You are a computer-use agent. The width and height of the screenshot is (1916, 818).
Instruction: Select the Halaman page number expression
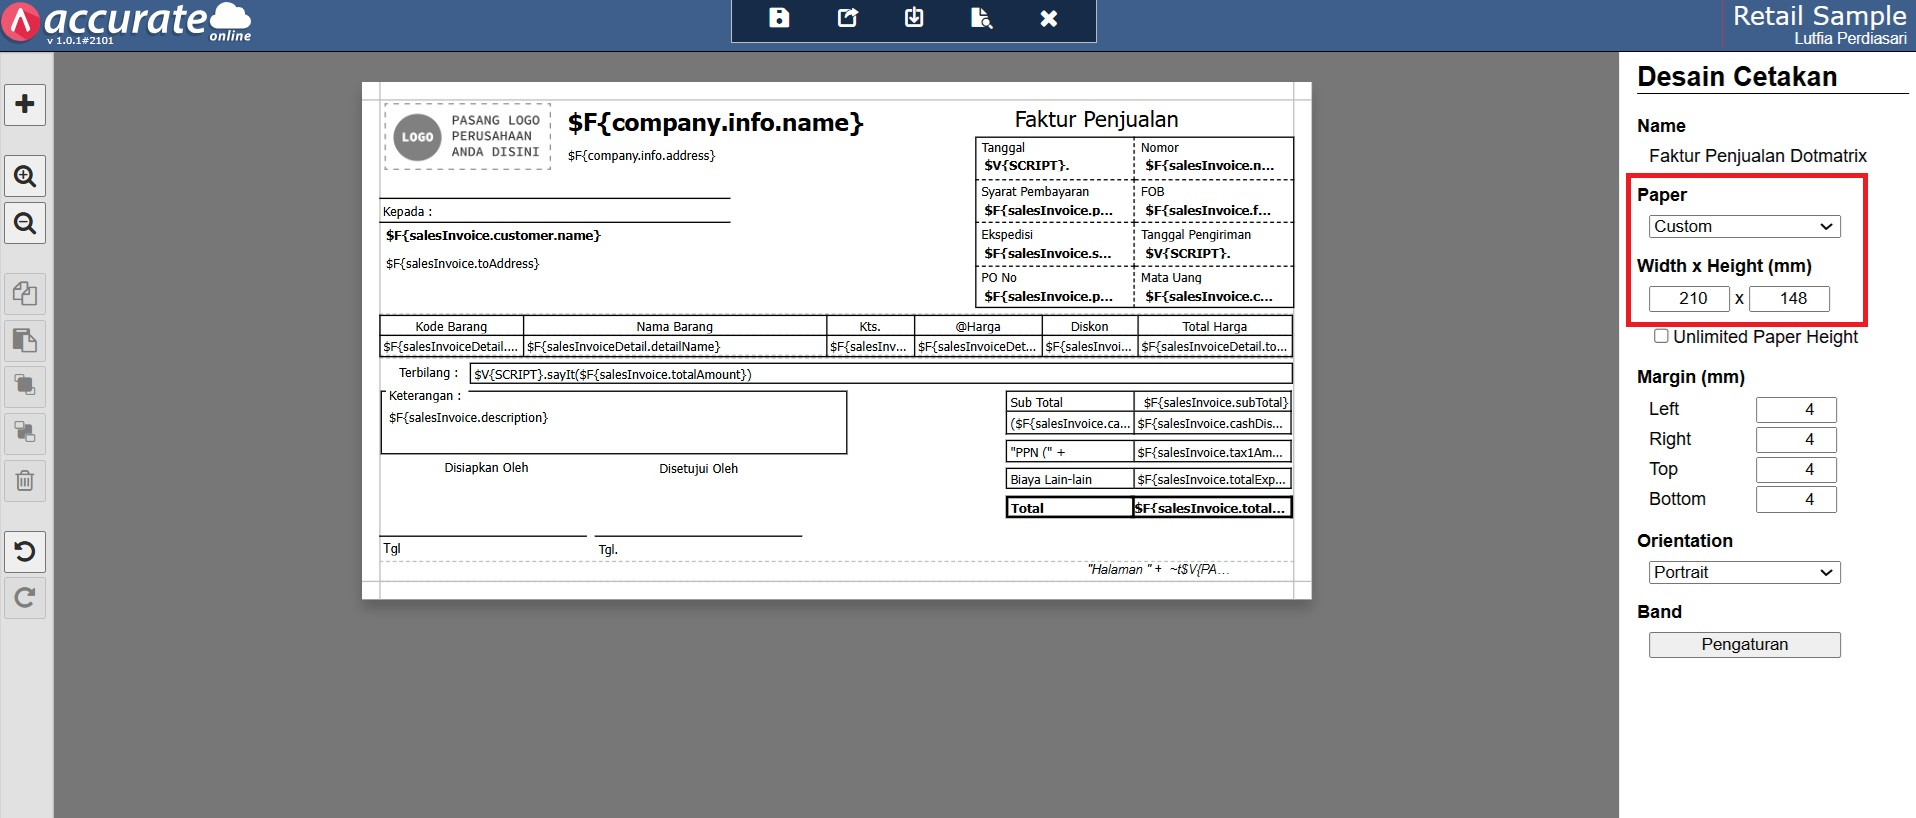point(1158,570)
